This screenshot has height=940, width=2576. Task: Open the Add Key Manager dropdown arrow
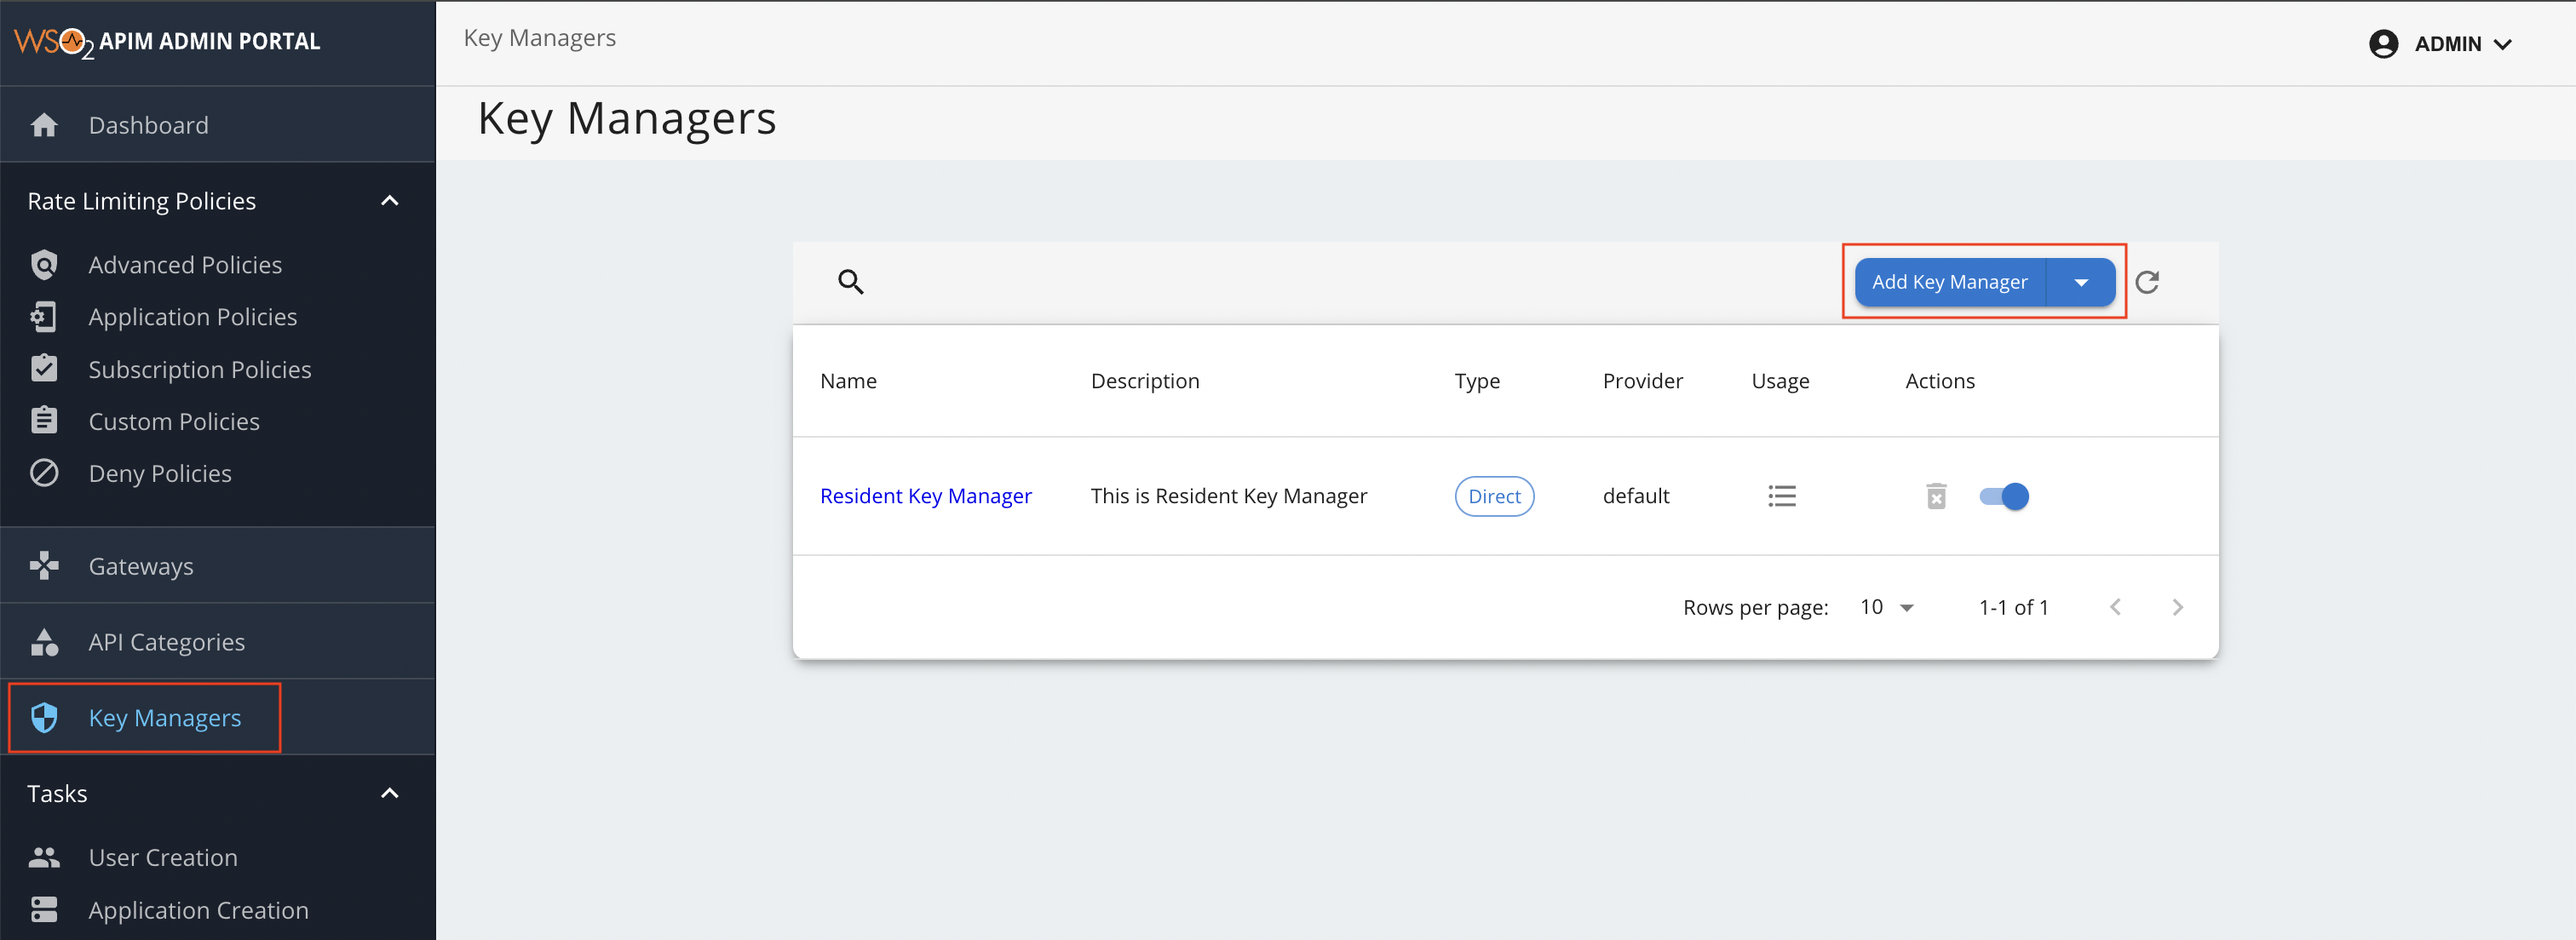click(x=2082, y=282)
